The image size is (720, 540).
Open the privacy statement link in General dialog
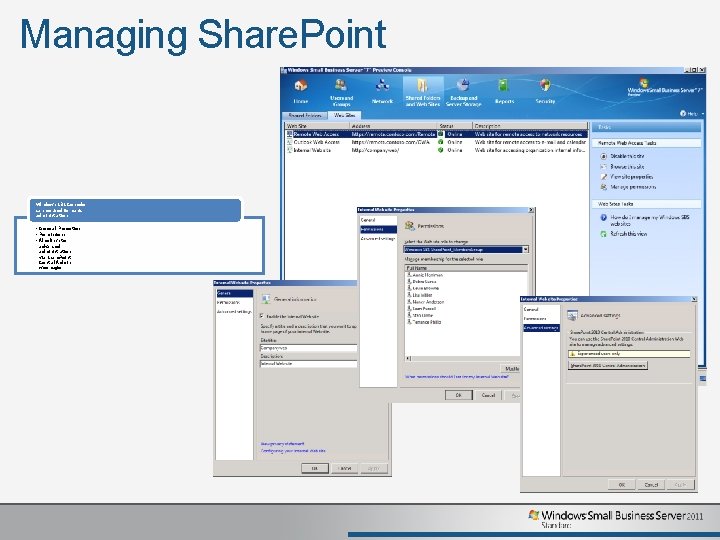[282, 444]
